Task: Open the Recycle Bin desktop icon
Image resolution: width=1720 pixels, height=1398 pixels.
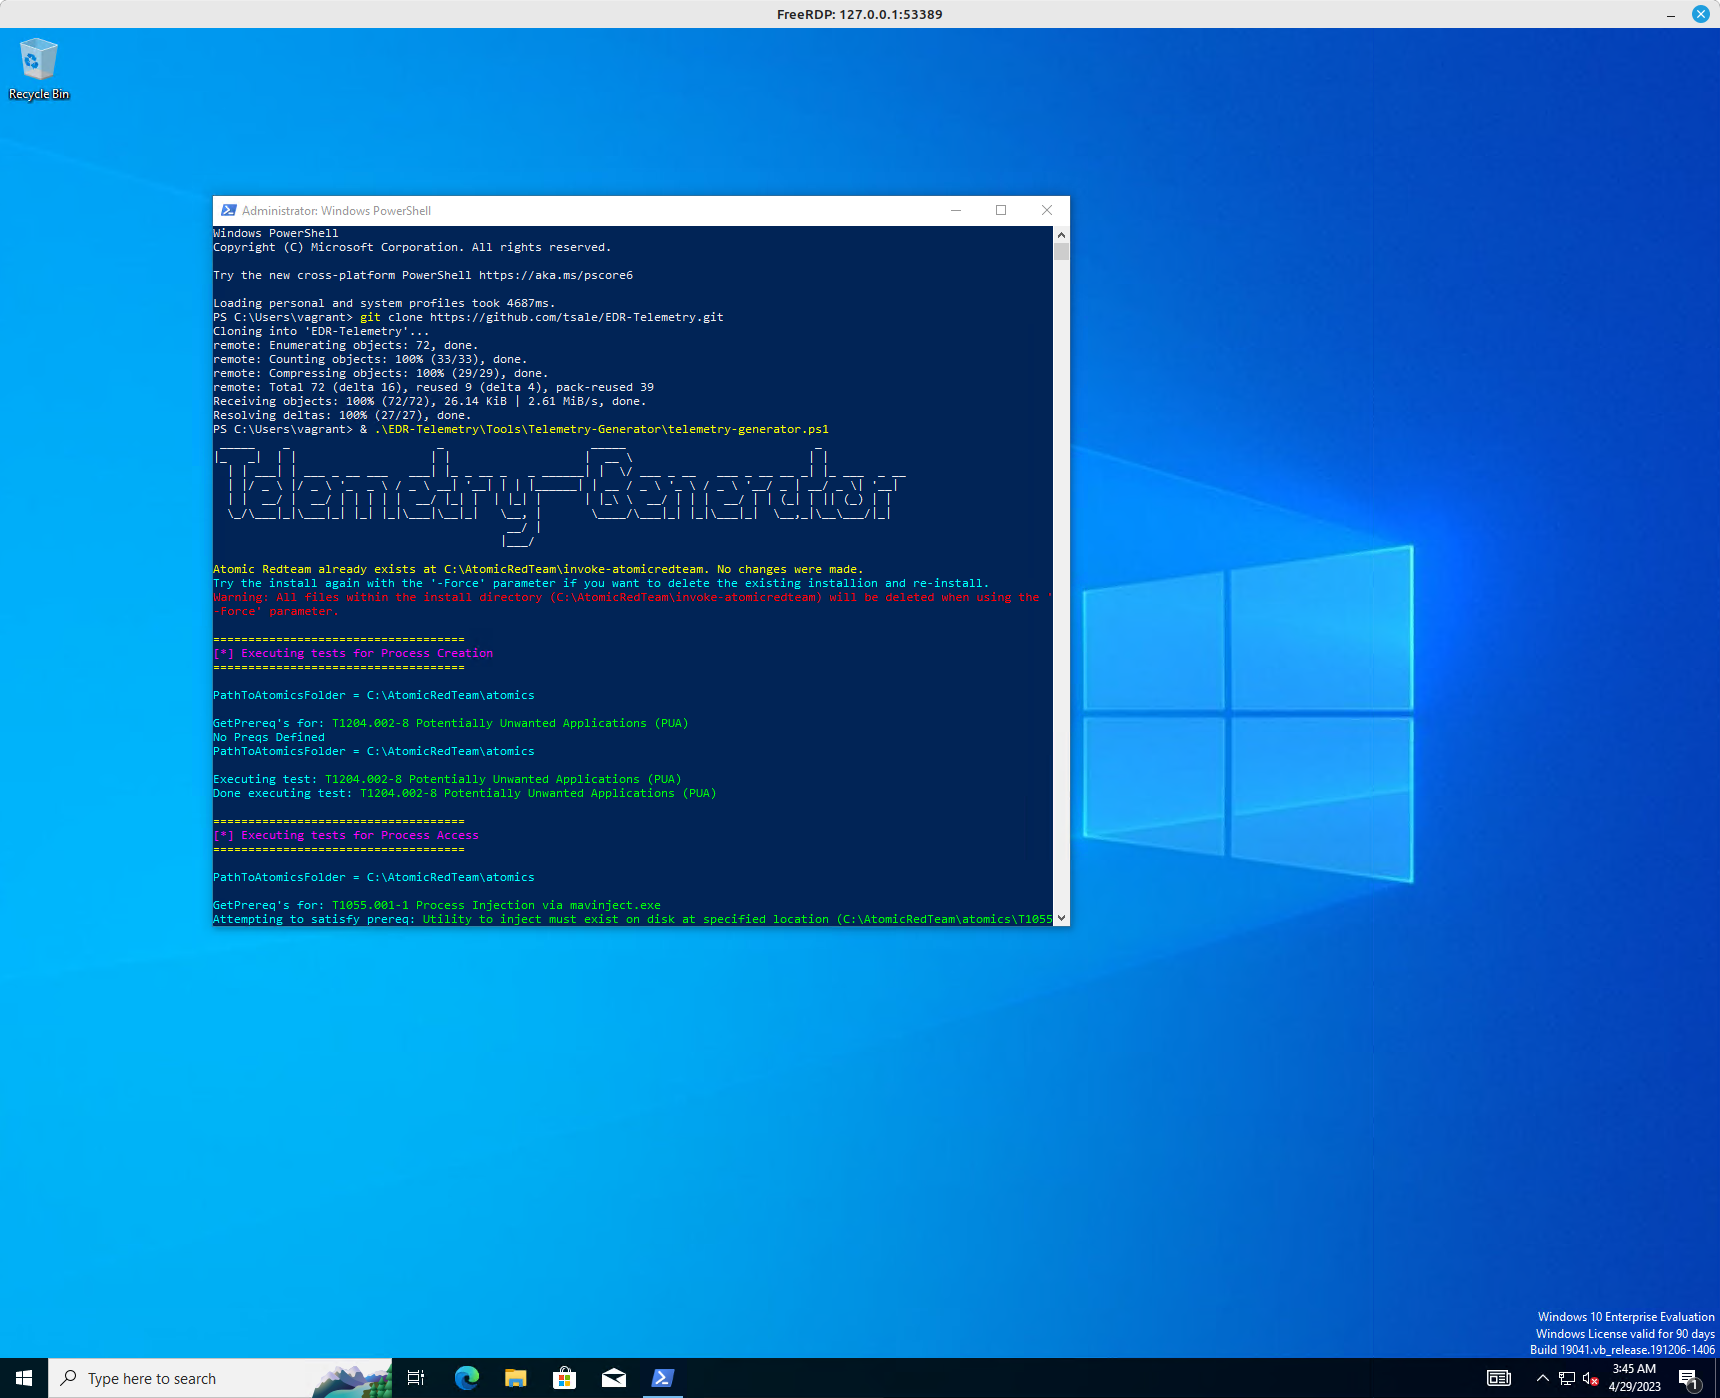Action: [38, 69]
